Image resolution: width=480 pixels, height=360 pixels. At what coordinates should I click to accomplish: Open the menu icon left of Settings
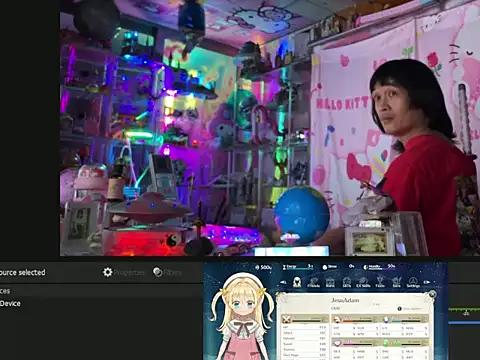click(396, 282)
